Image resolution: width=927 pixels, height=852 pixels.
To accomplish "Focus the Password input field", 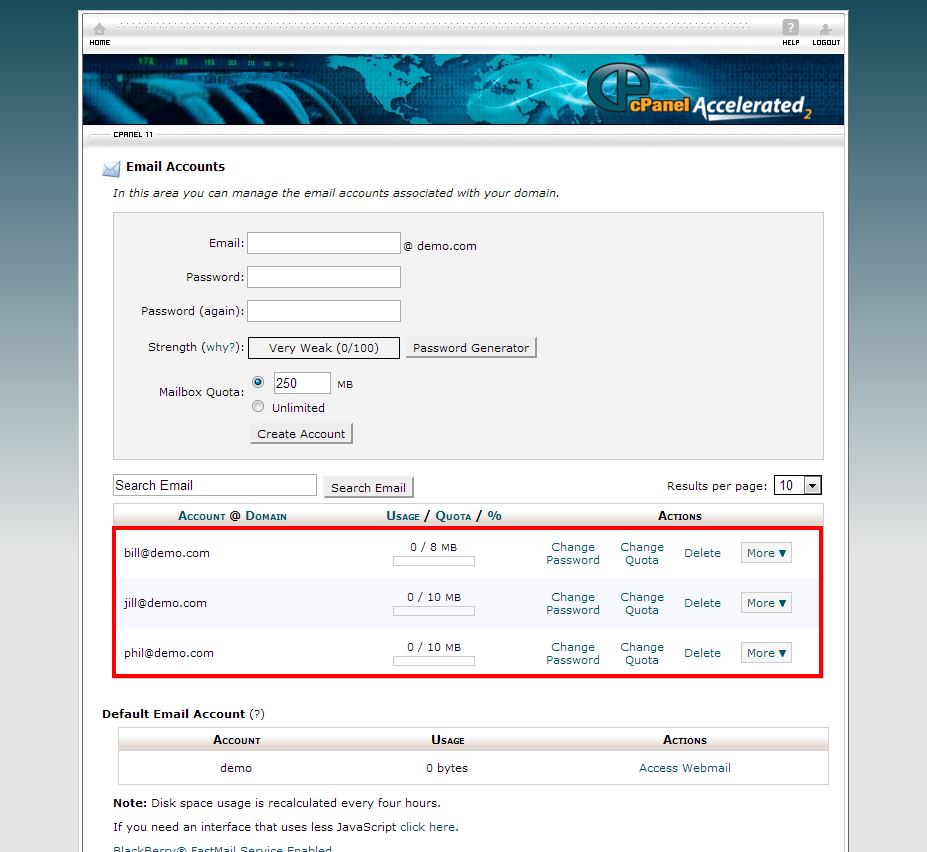I will [323, 277].
